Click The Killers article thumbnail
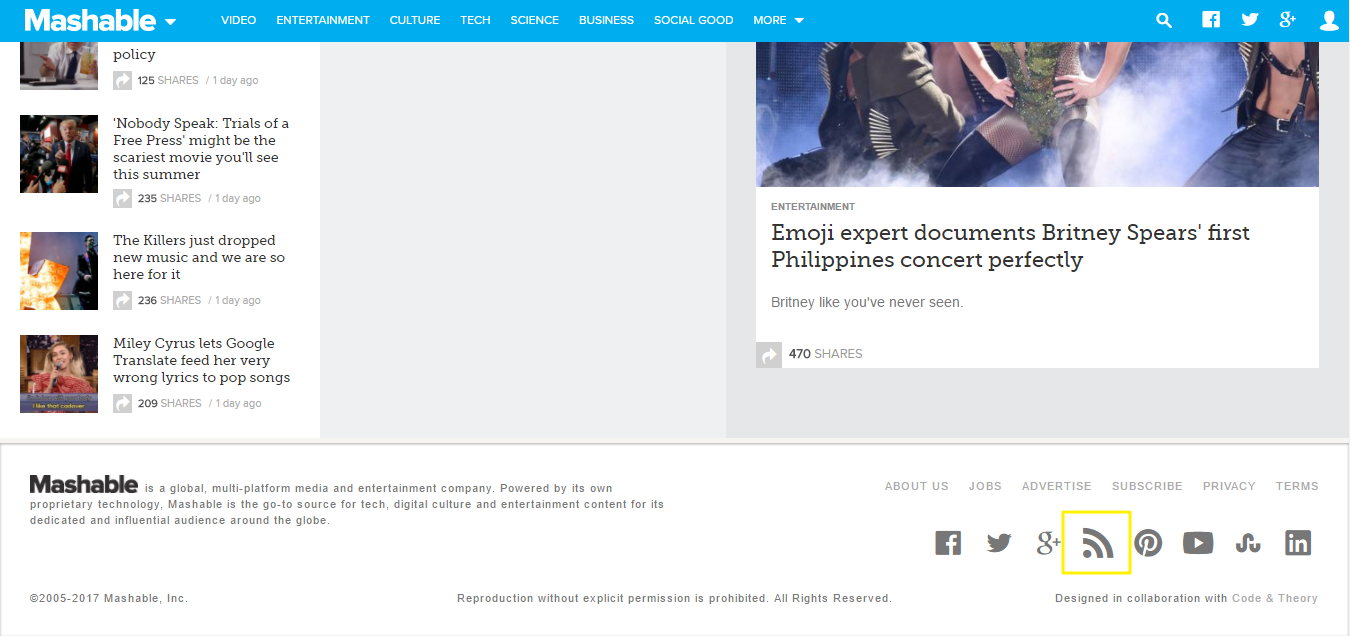The image size is (1350, 636). pyautogui.click(x=59, y=271)
